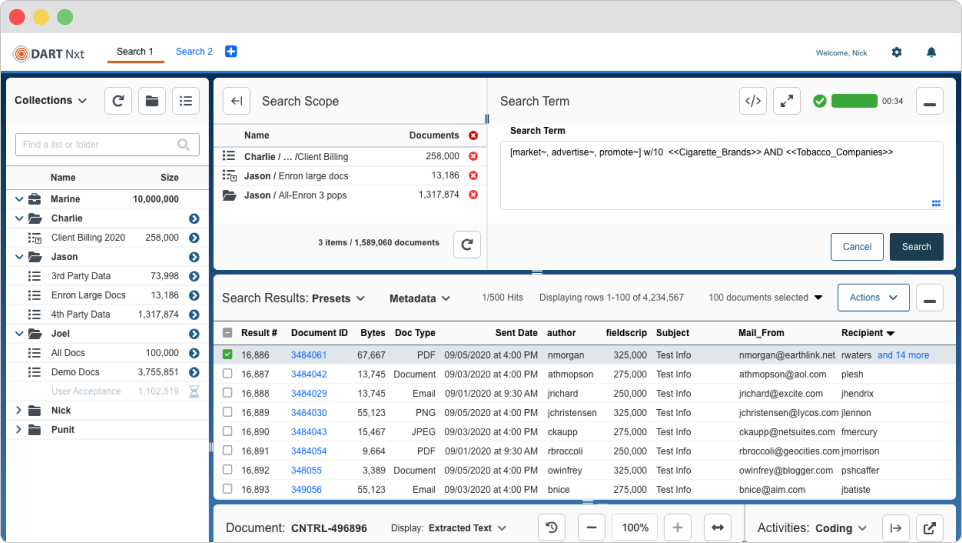Expand the Search Term panel to fullscreen

coord(787,101)
